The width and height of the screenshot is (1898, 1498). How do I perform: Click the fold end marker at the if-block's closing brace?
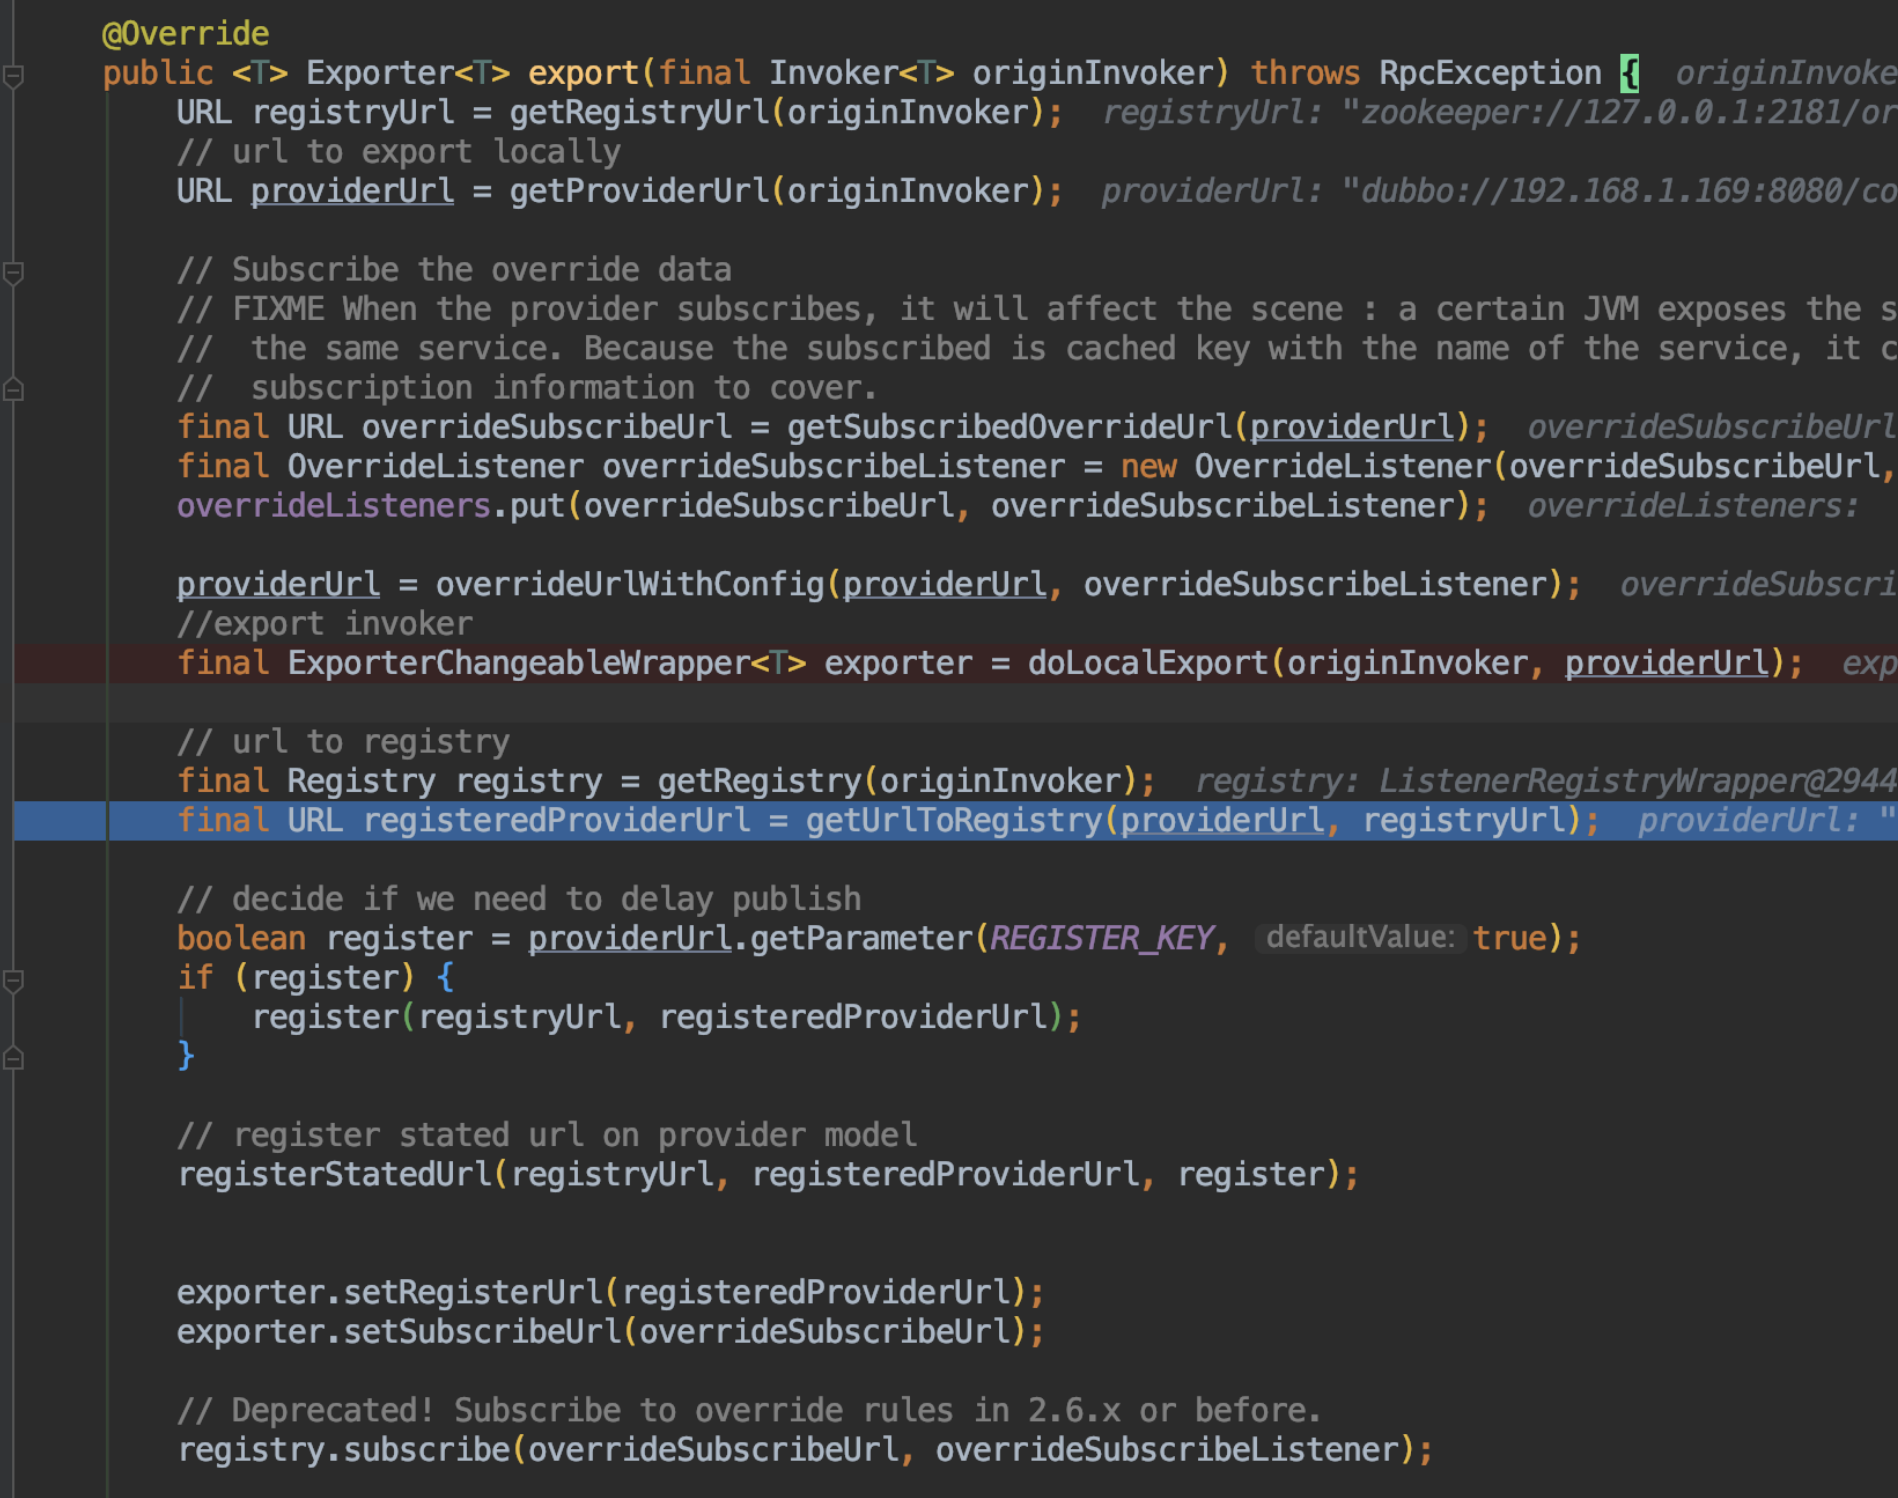pos(13,1058)
